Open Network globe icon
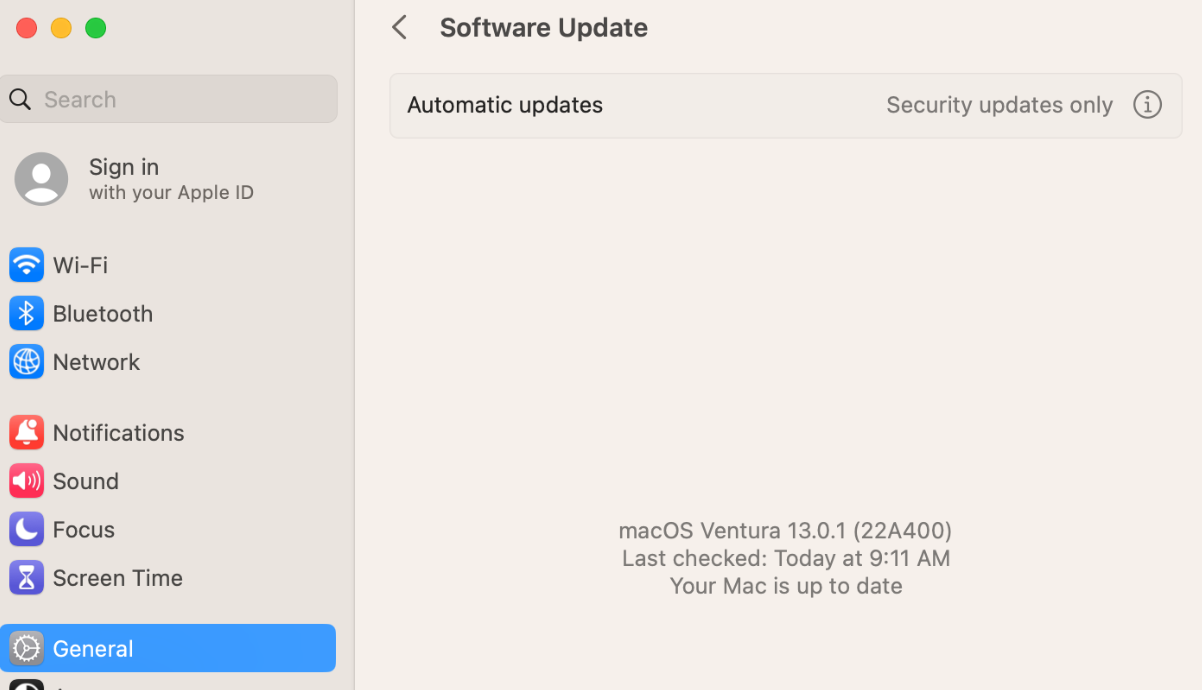This screenshot has height=690, width=1202. [x=26, y=362]
